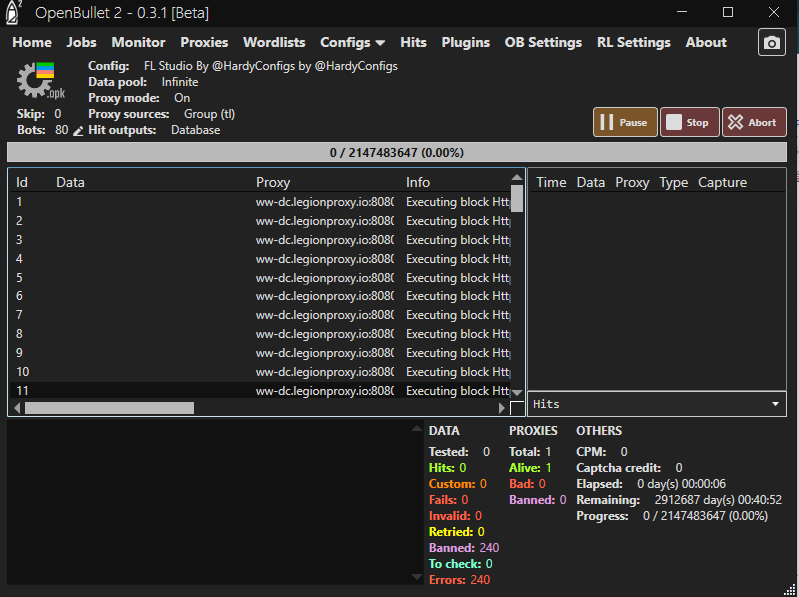Click the hits Type column header
This screenshot has width=799, height=597.
point(674,182)
